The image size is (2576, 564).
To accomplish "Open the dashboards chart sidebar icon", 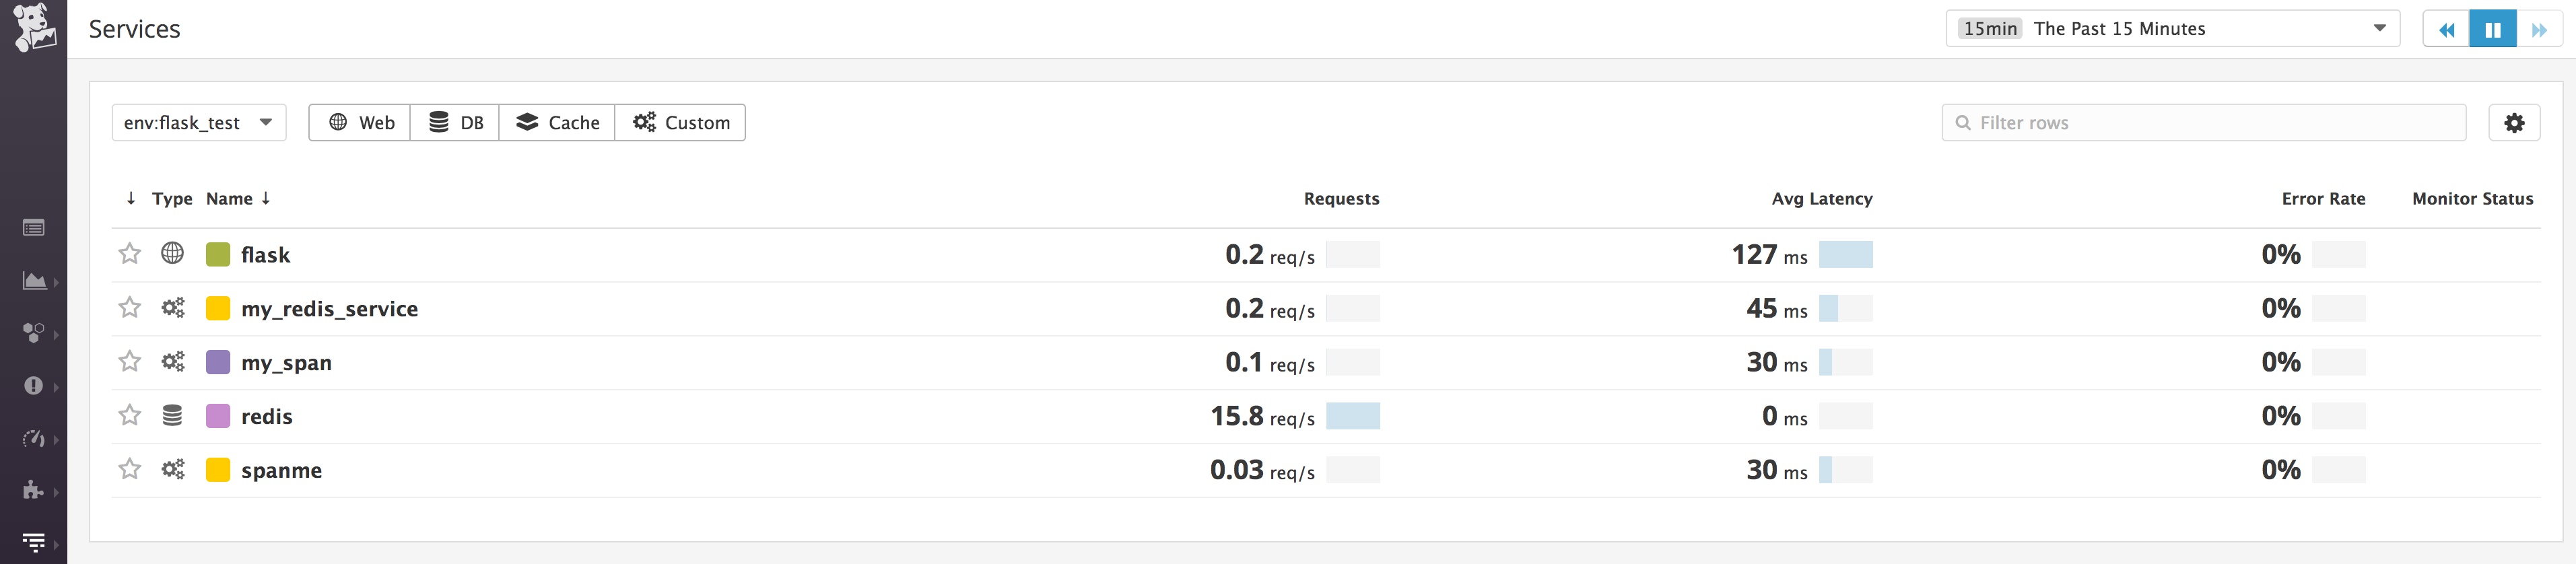I will click(34, 281).
